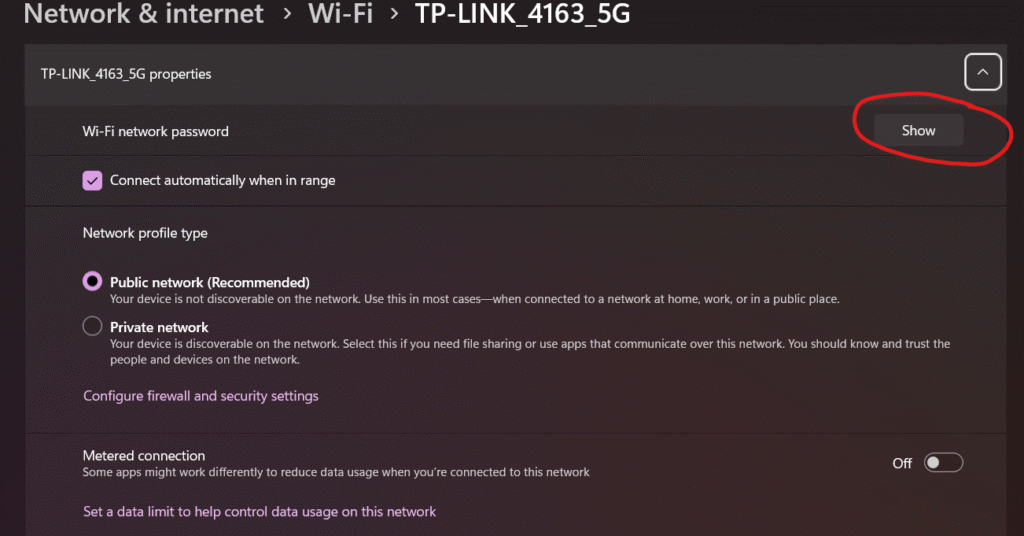Viewport: 1024px width, 536px height.
Task: Click the breadcrumb chevron before TP-LINK_4163_5G
Action: pyautogui.click(x=394, y=14)
